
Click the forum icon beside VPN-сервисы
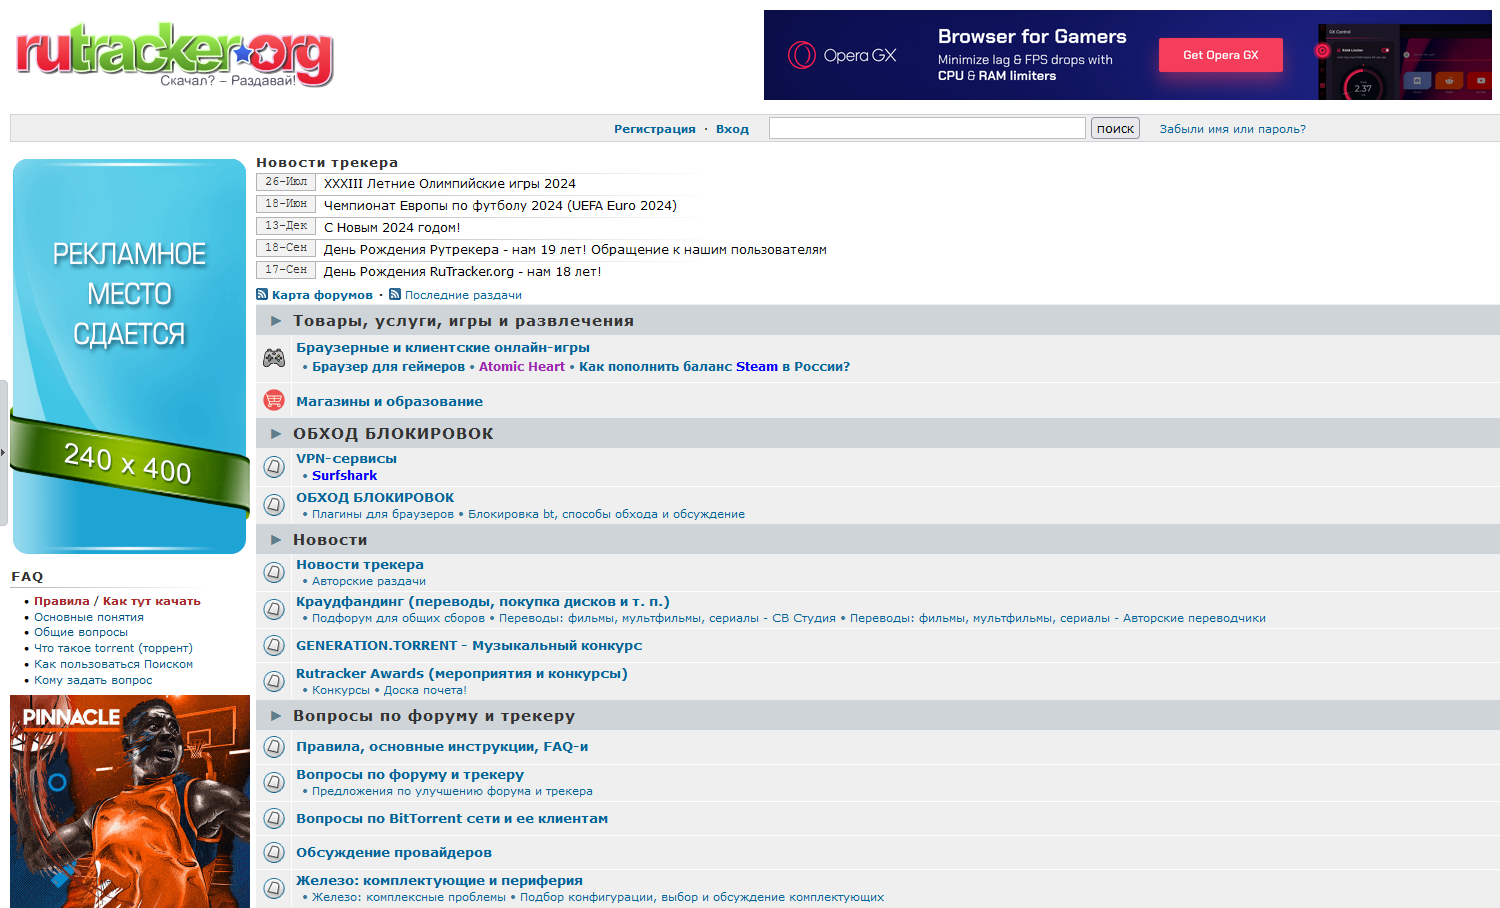[274, 466]
